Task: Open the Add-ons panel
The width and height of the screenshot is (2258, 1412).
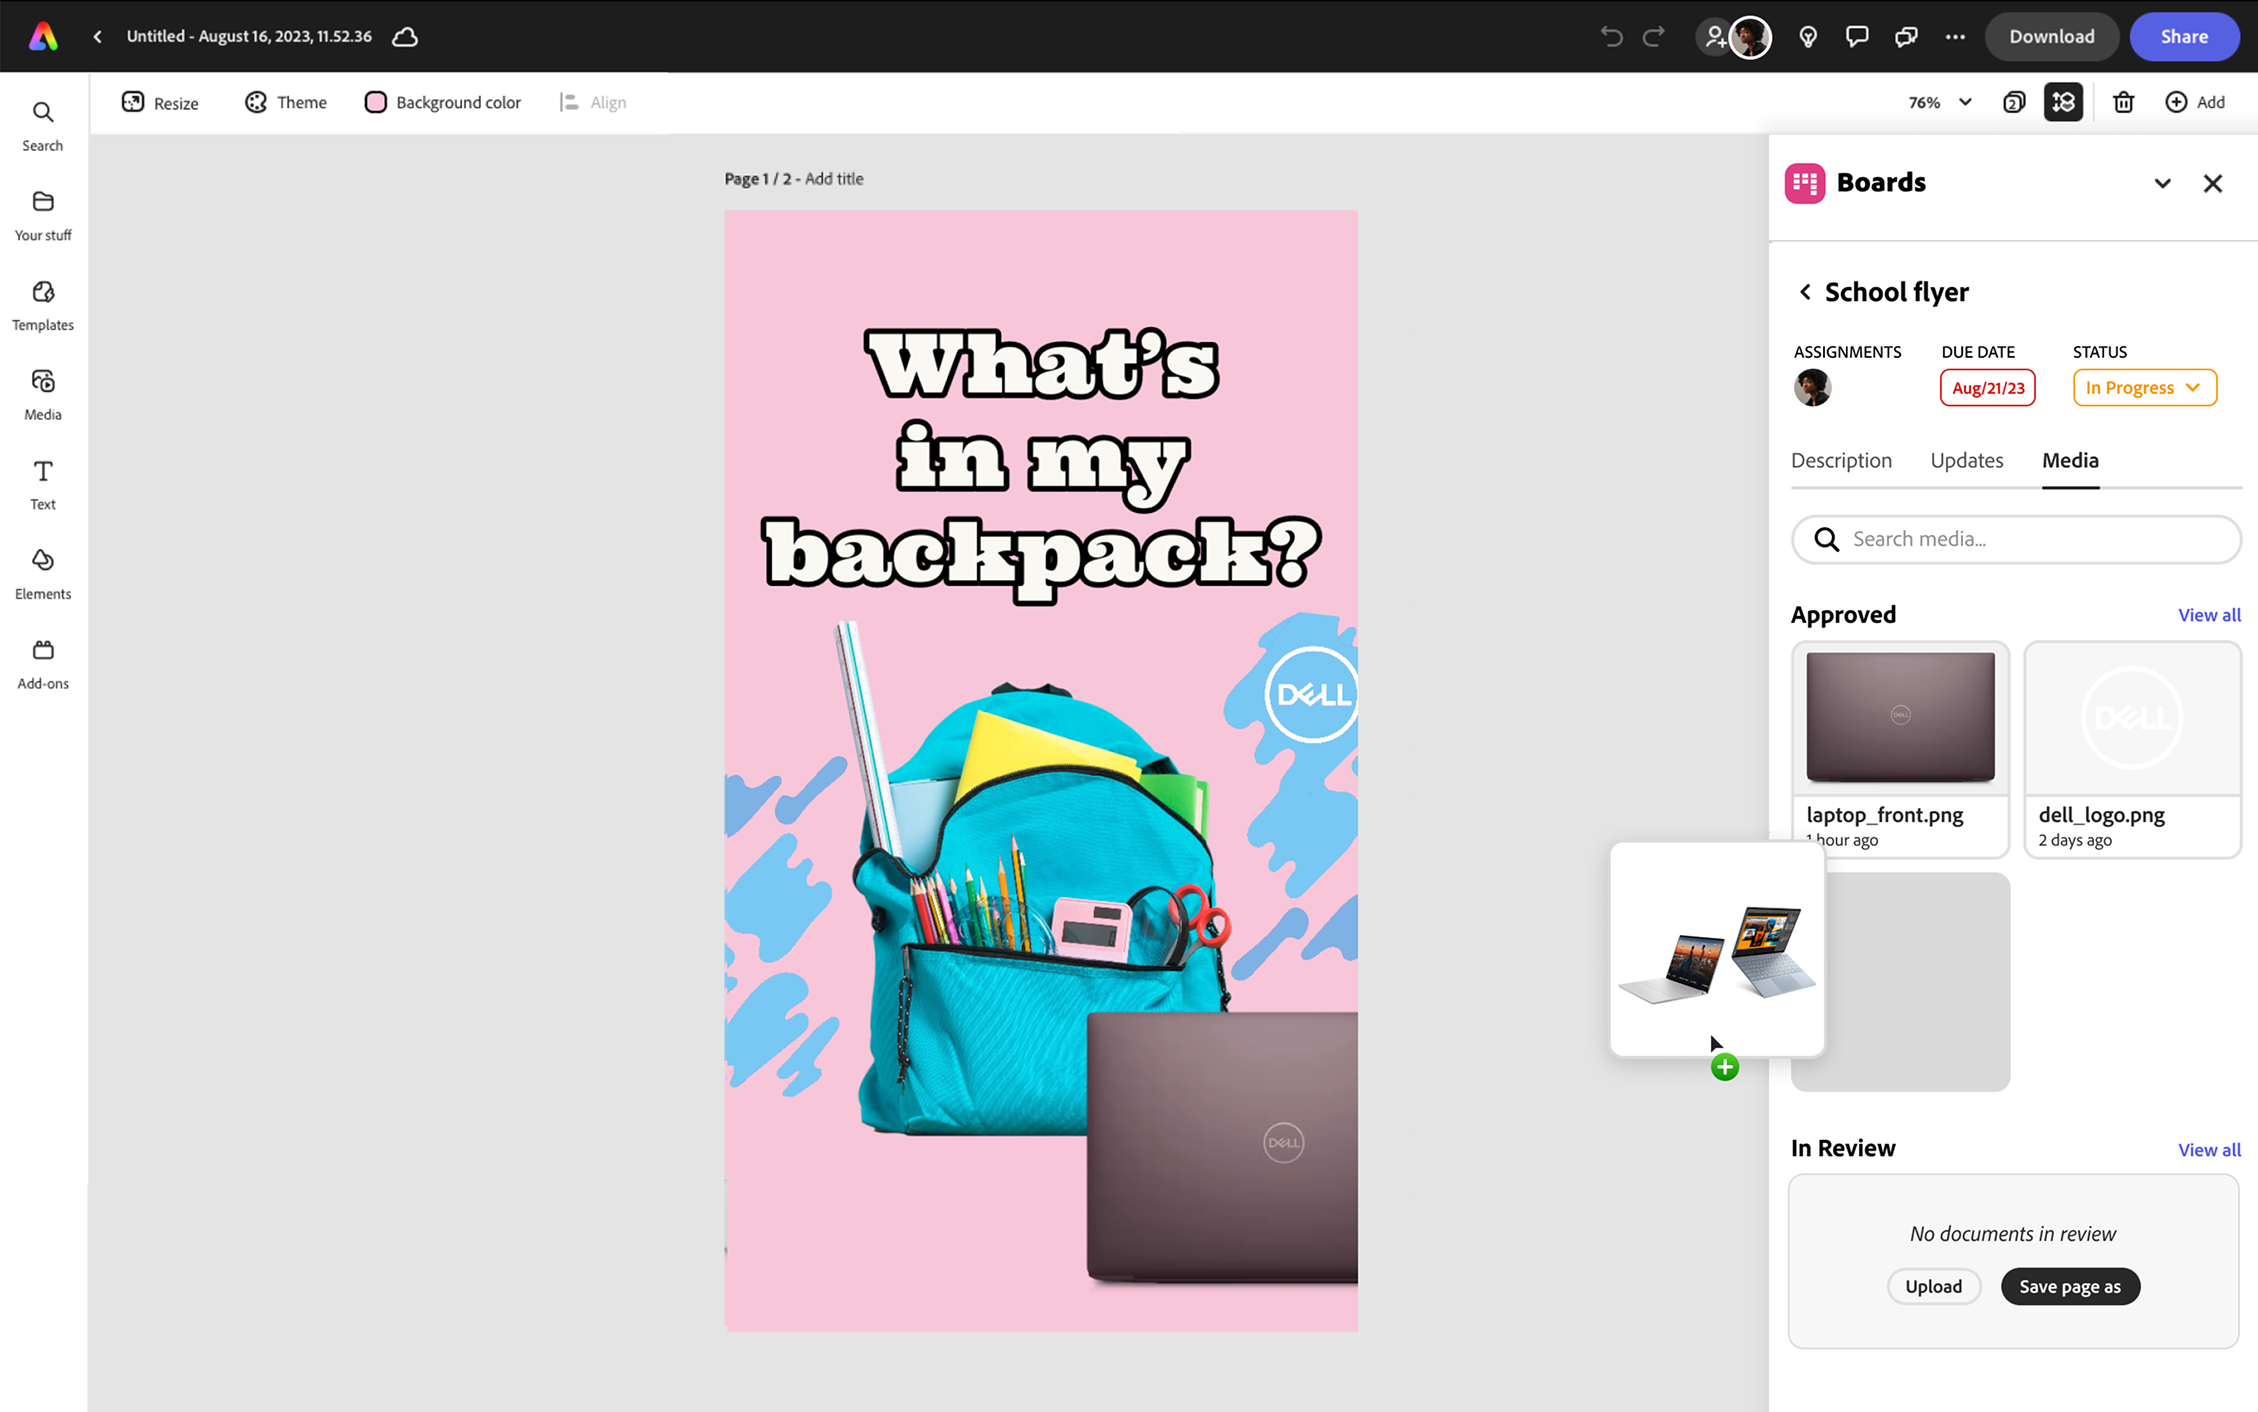Action: tap(42, 661)
